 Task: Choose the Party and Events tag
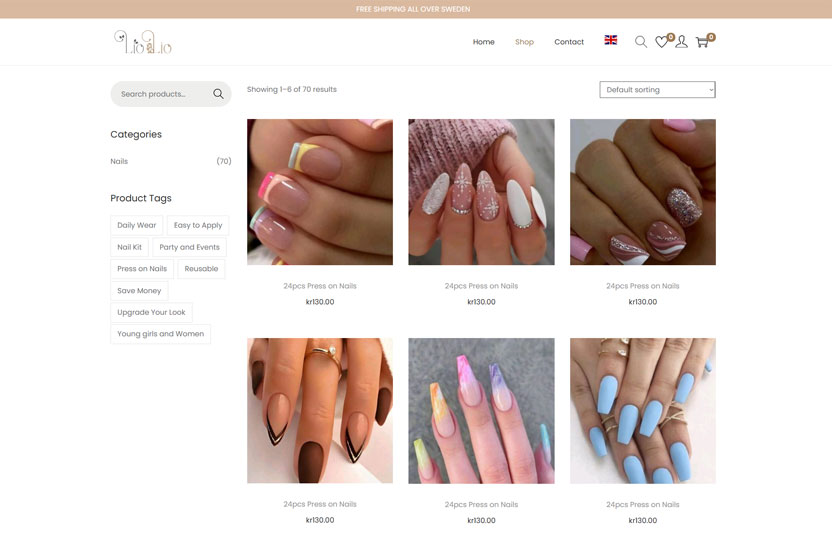(x=189, y=247)
